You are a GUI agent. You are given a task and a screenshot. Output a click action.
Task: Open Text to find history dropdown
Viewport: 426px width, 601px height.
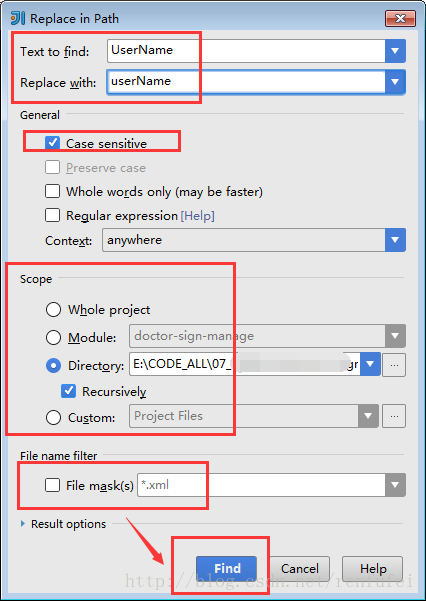395,51
